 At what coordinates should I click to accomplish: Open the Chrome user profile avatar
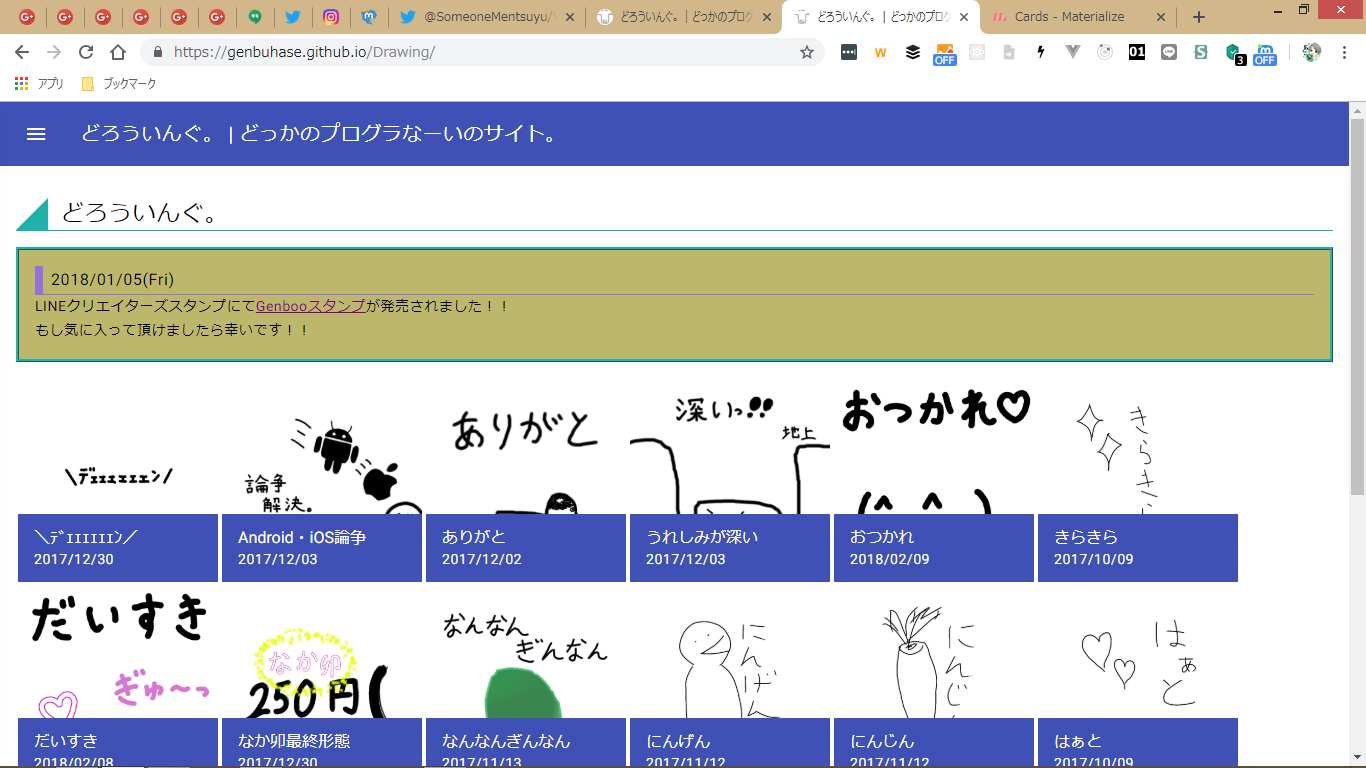(x=1312, y=52)
